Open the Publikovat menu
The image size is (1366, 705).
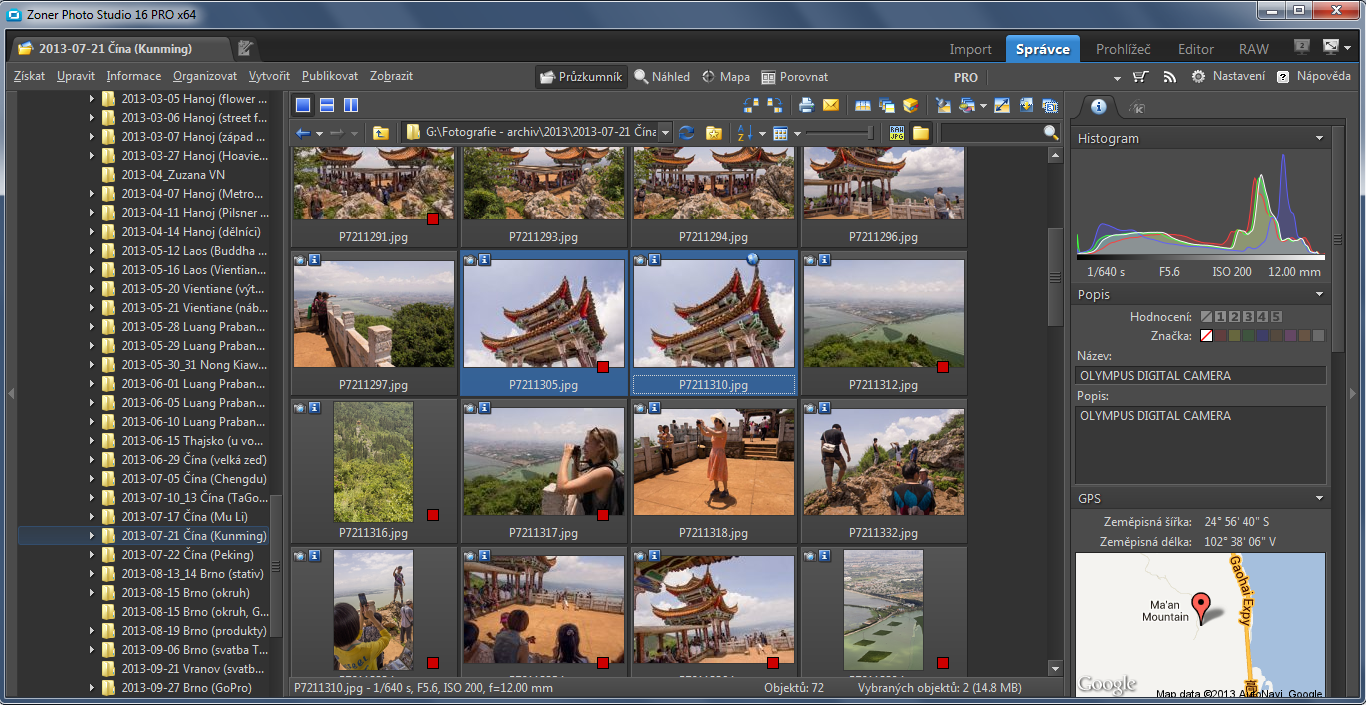[x=330, y=76]
